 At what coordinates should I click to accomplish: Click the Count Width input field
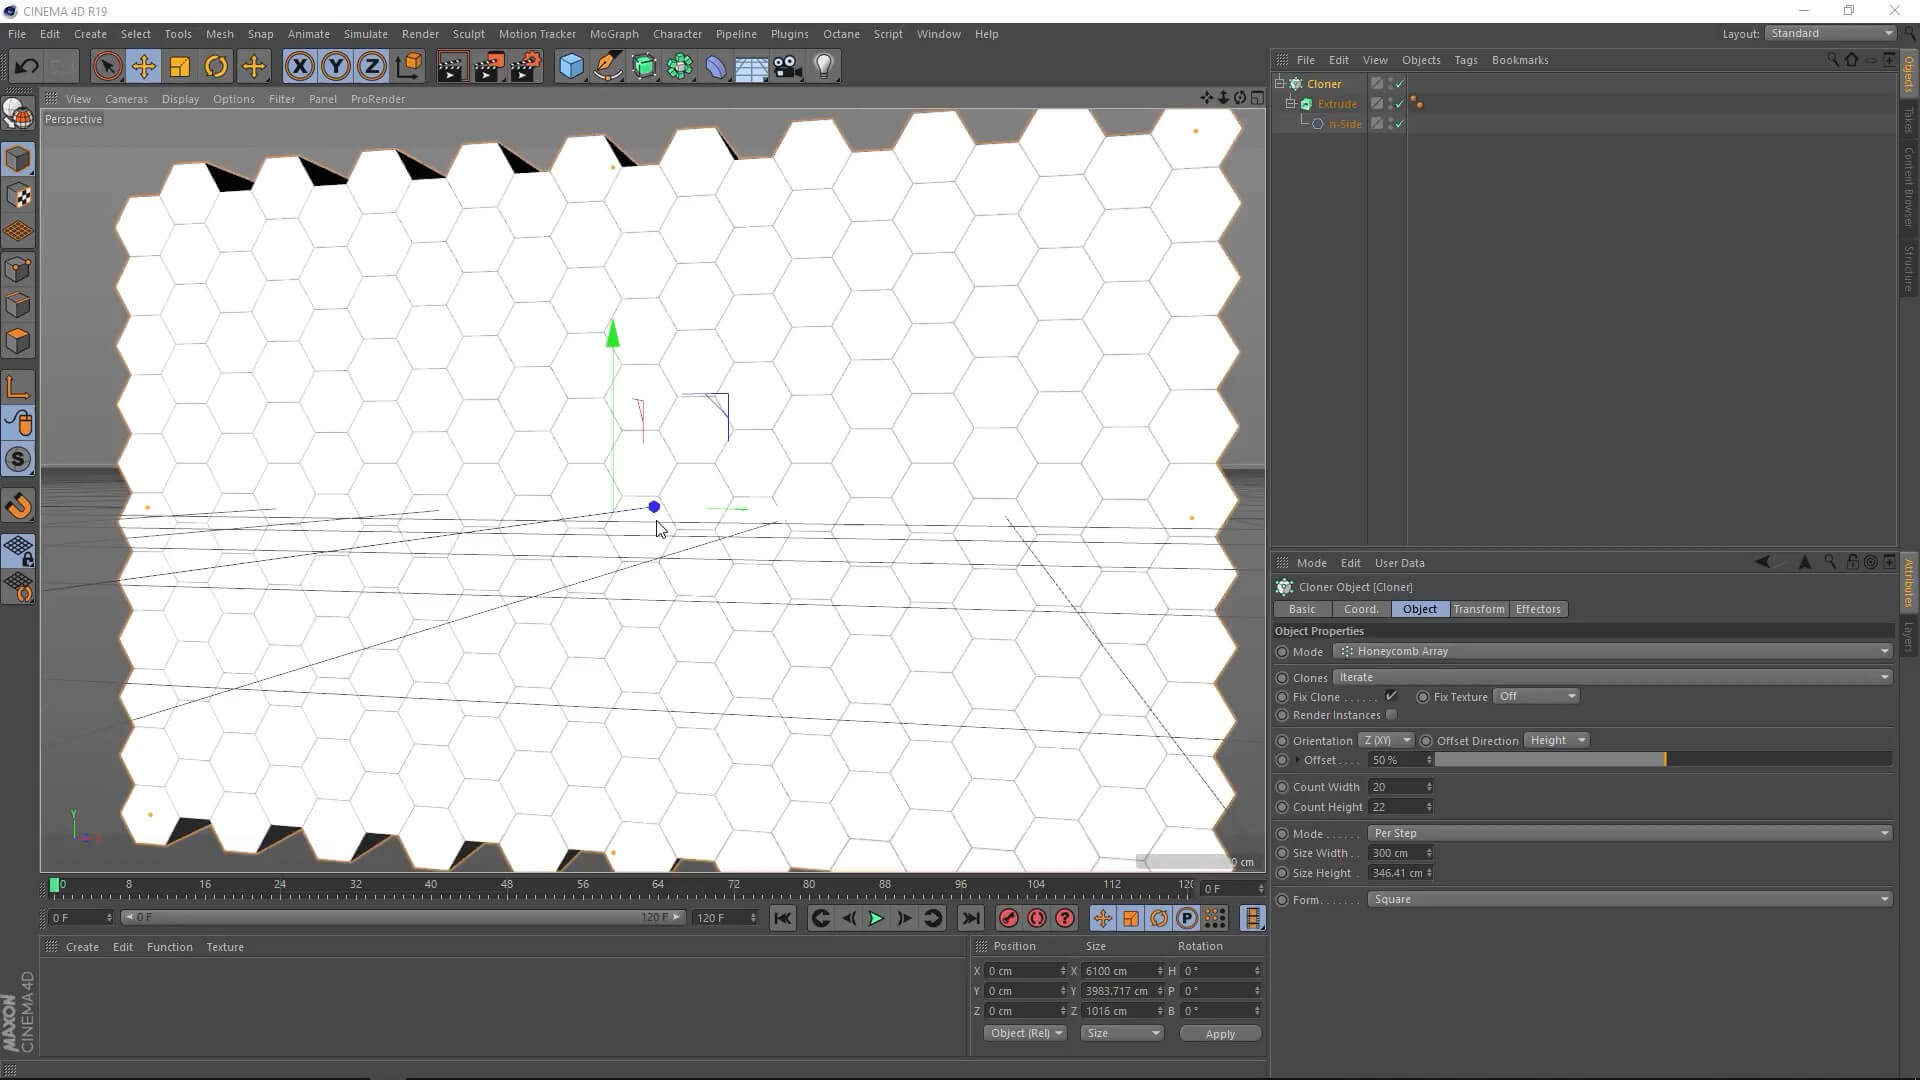click(1396, 787)
